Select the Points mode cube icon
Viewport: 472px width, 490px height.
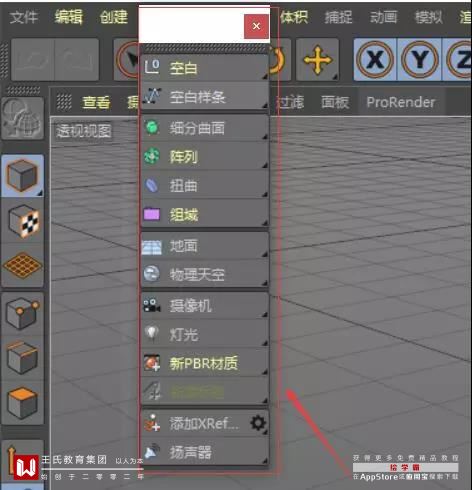click(x=23, y=313)
